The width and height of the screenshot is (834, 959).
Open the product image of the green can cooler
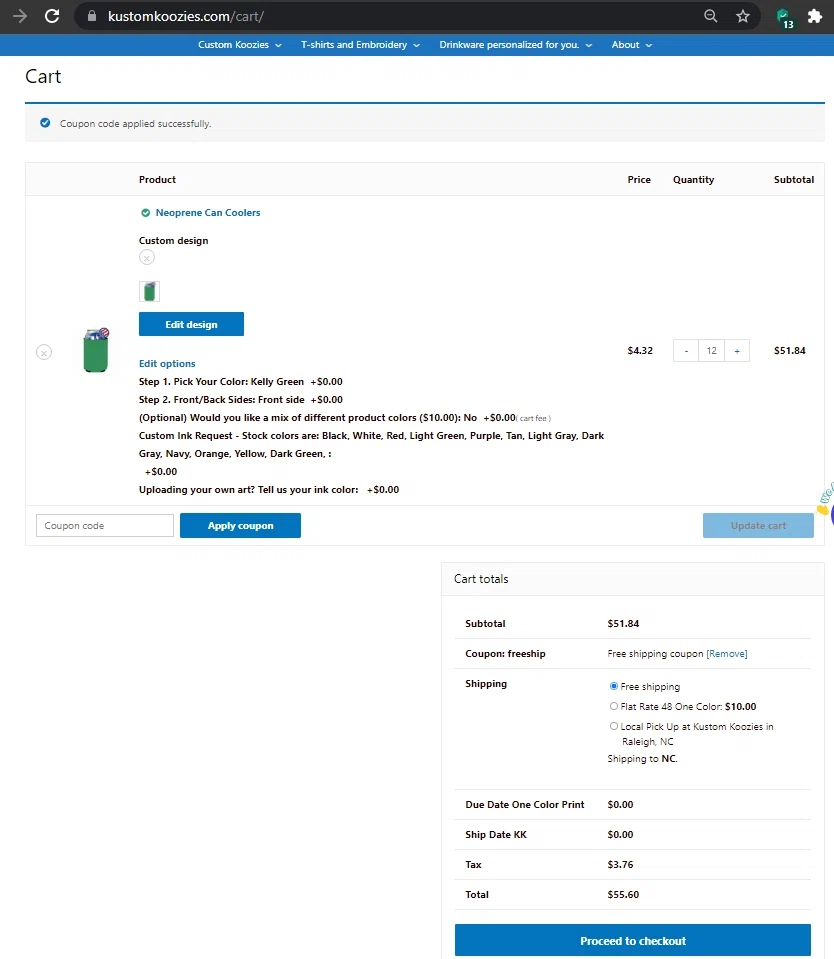[x=96, y=350]
